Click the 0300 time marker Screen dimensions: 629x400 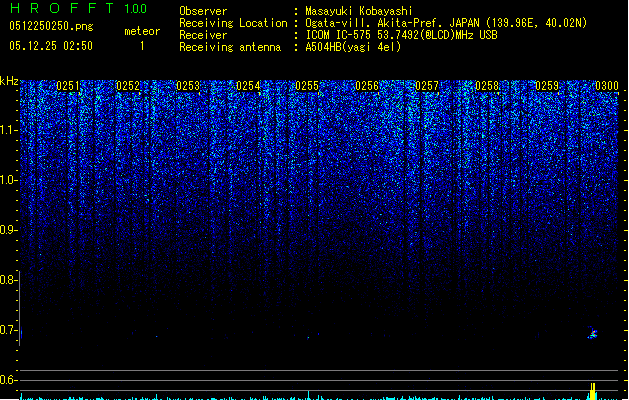607,85
